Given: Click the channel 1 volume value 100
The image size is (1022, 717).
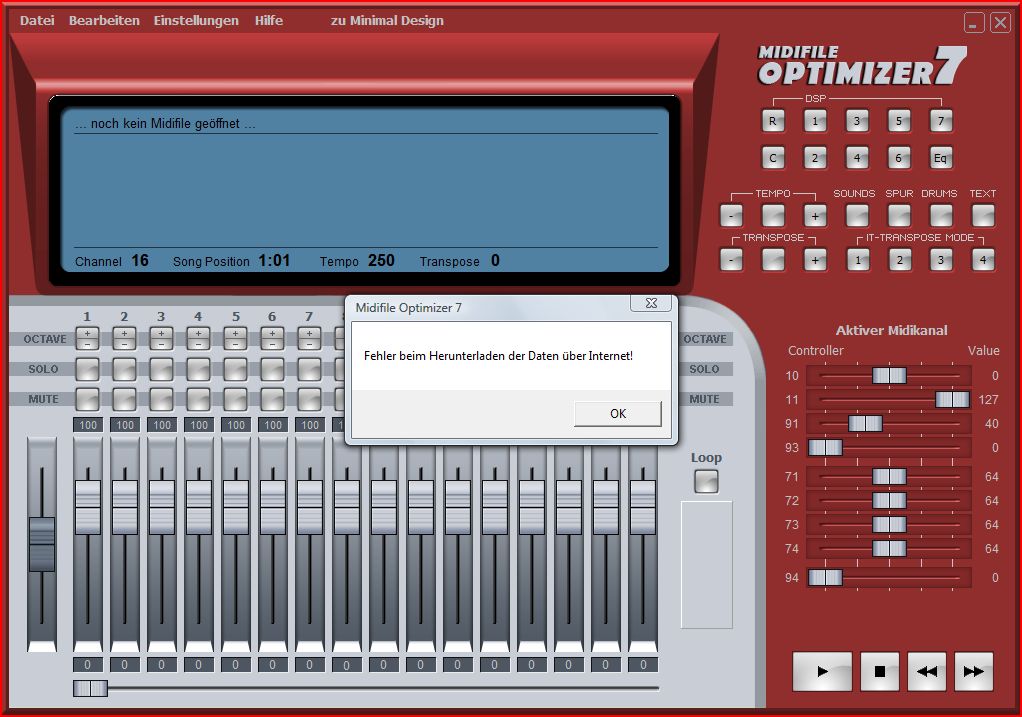Looking at the screenshot, I should click(88, 425).
